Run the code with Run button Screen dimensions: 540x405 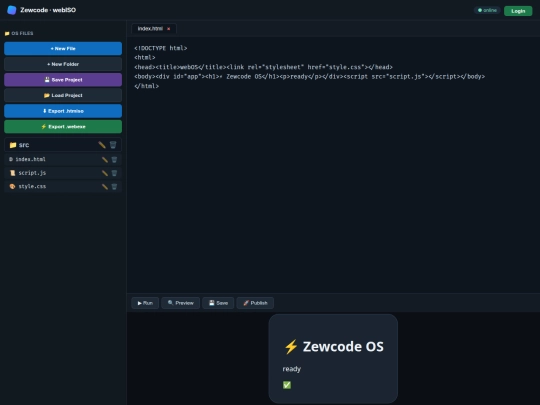[145, 303]
